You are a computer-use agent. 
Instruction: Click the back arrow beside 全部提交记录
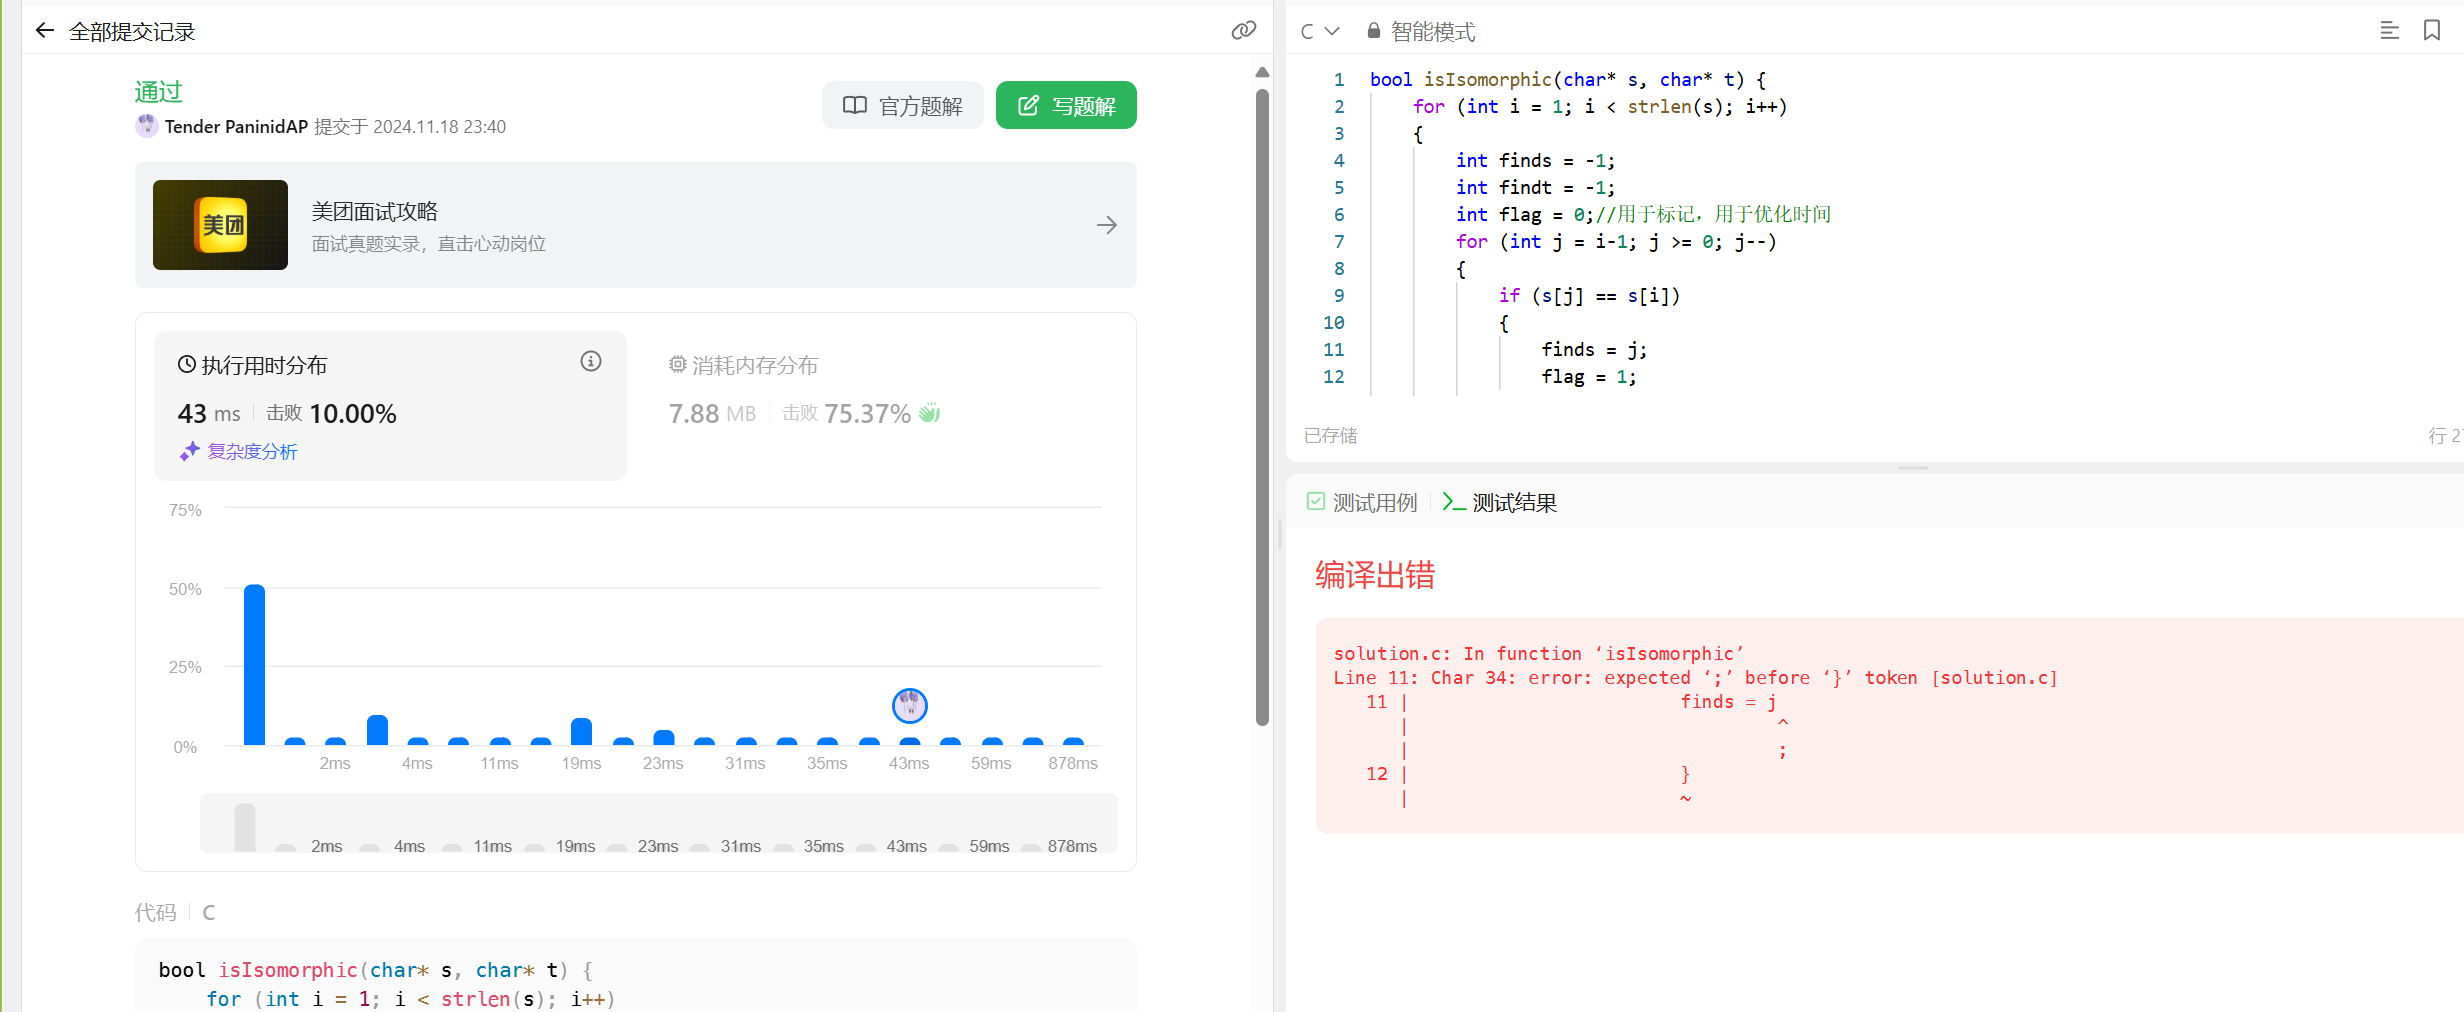(x=44, y=31)
